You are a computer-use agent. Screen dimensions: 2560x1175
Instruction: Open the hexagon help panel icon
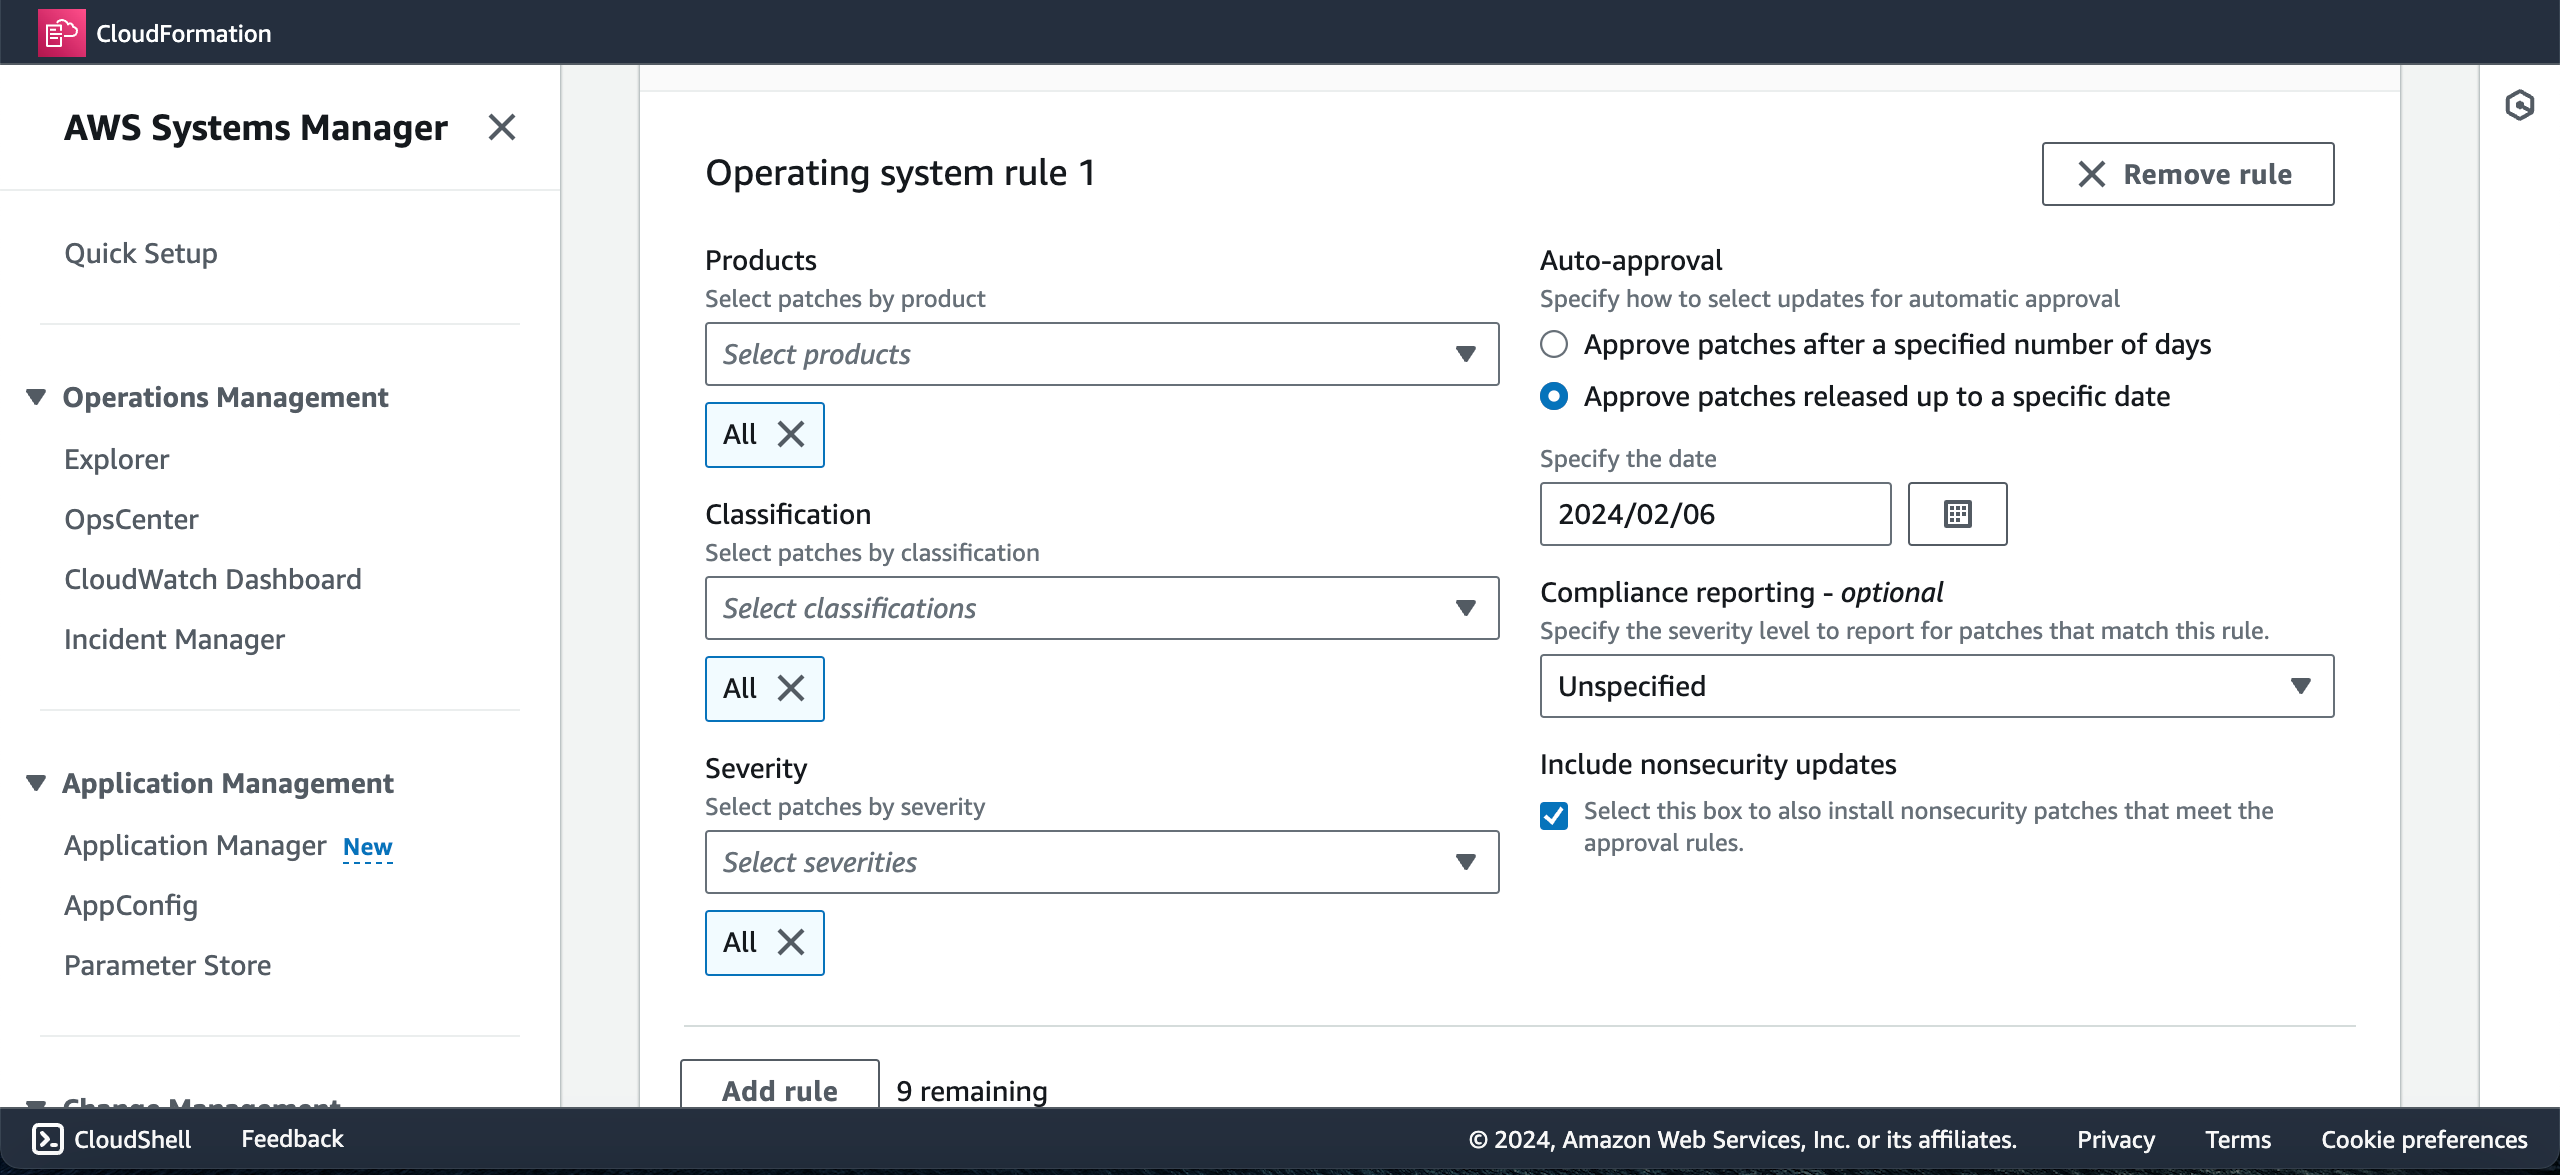(x=2519, y=105)
